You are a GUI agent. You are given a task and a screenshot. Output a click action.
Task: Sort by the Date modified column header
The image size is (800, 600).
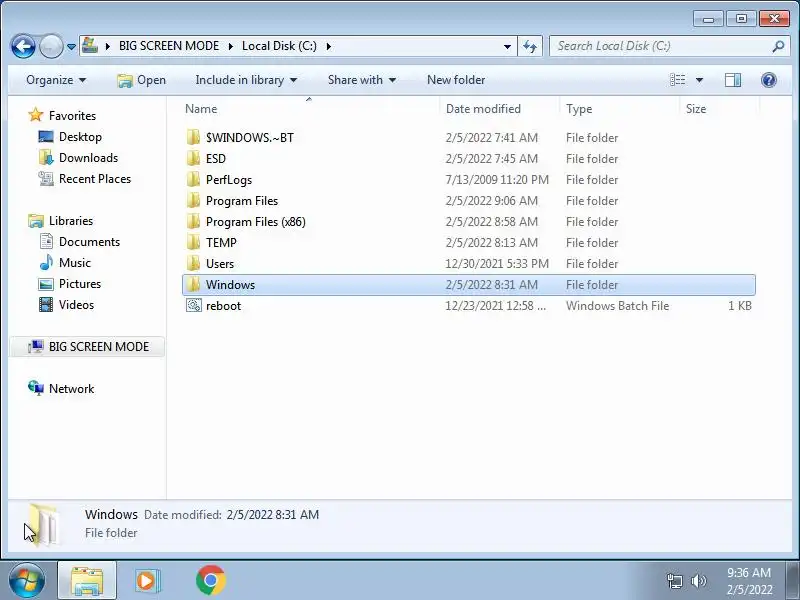pyautogui.click(x=483, y=109)
